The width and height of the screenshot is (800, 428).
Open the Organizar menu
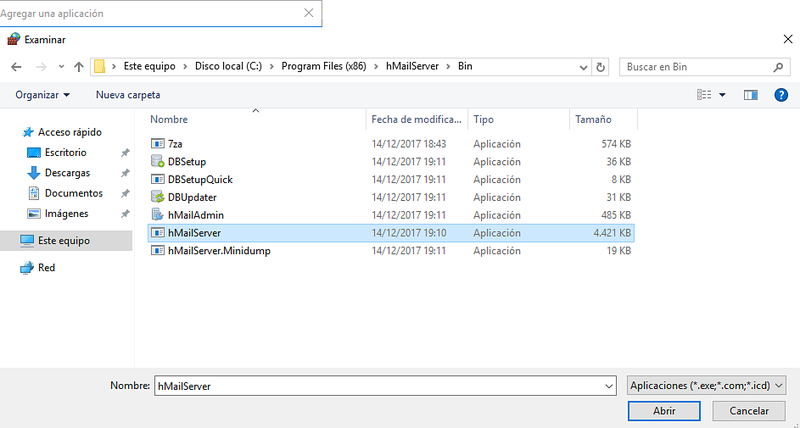[x=42, y=95]
